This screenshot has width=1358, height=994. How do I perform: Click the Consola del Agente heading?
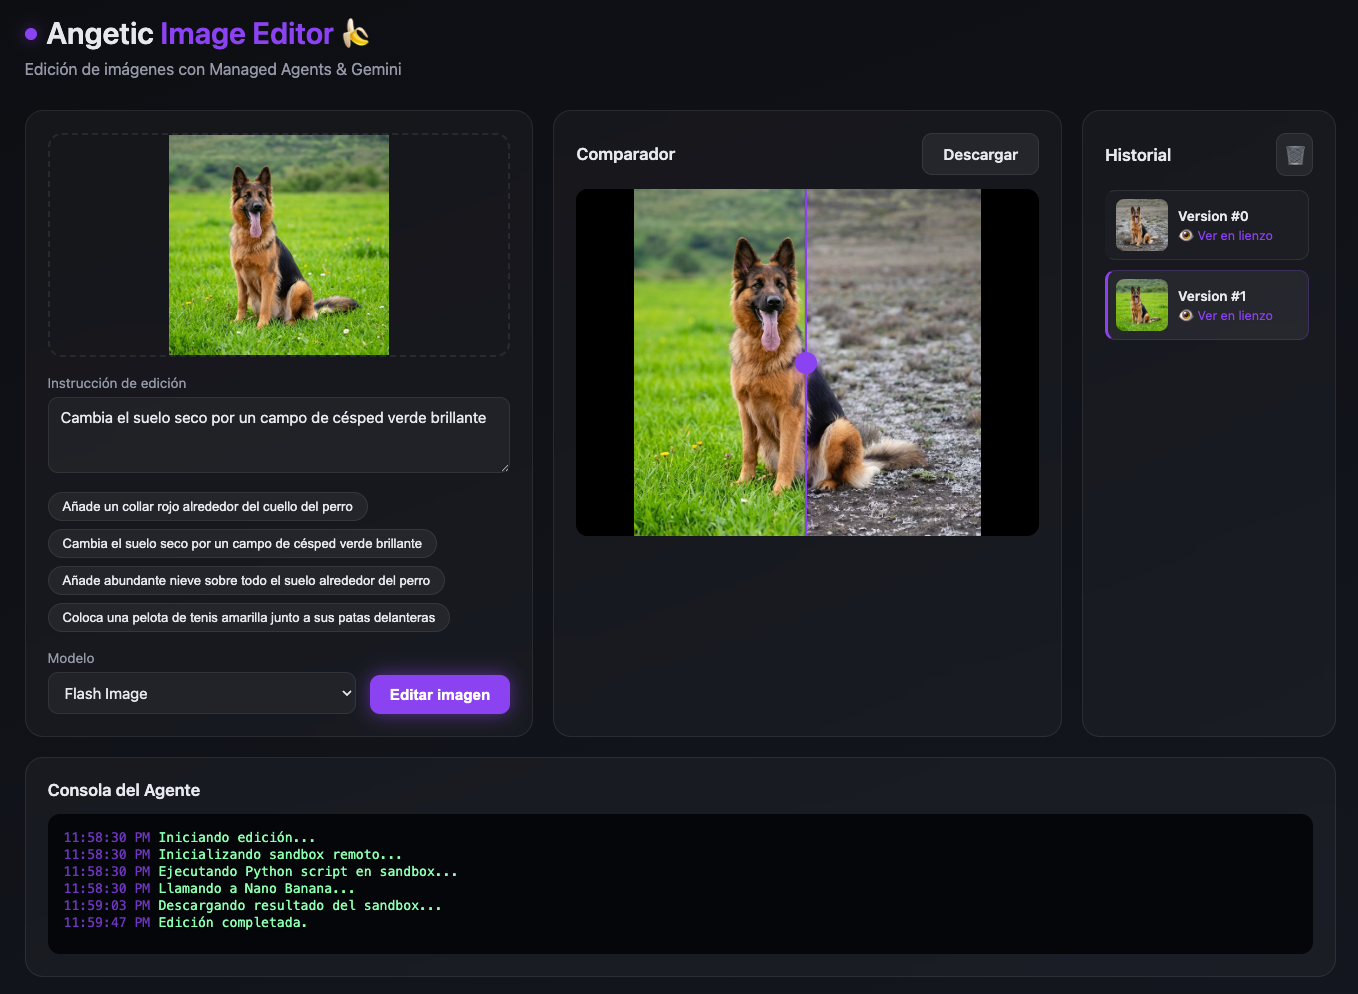click(124, 790)
